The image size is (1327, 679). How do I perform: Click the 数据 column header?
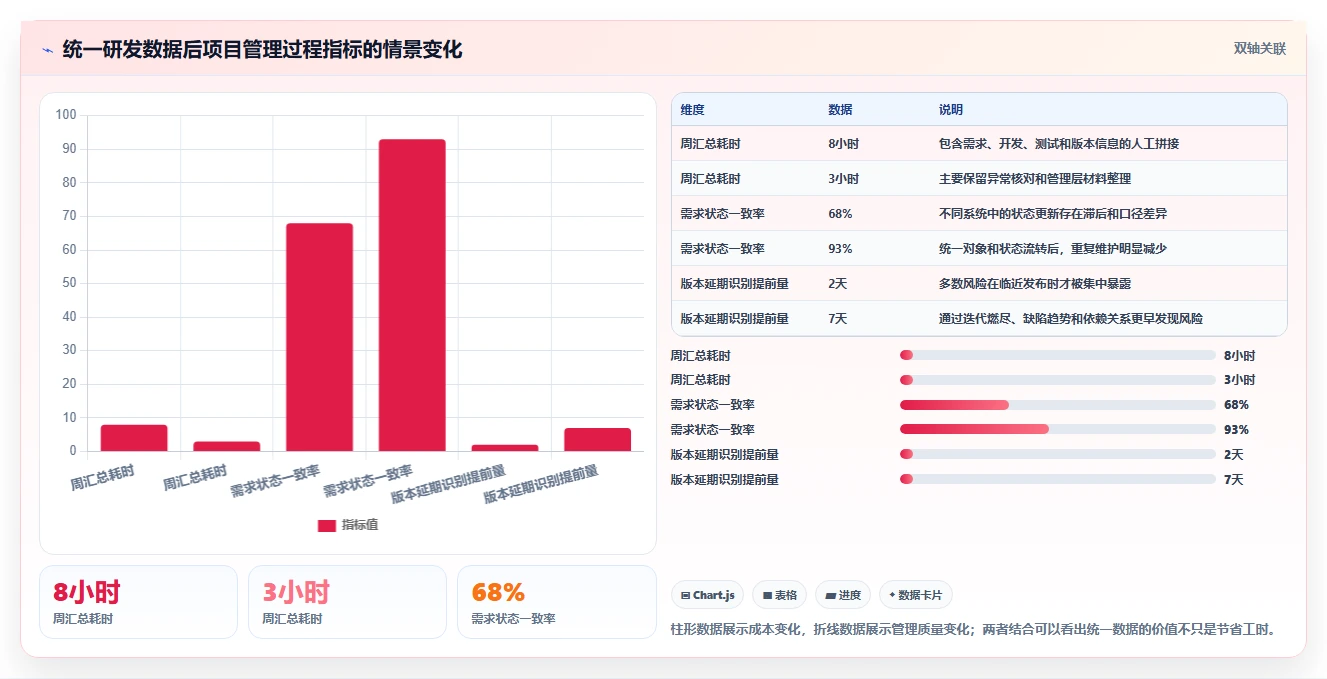coord(841,110)
